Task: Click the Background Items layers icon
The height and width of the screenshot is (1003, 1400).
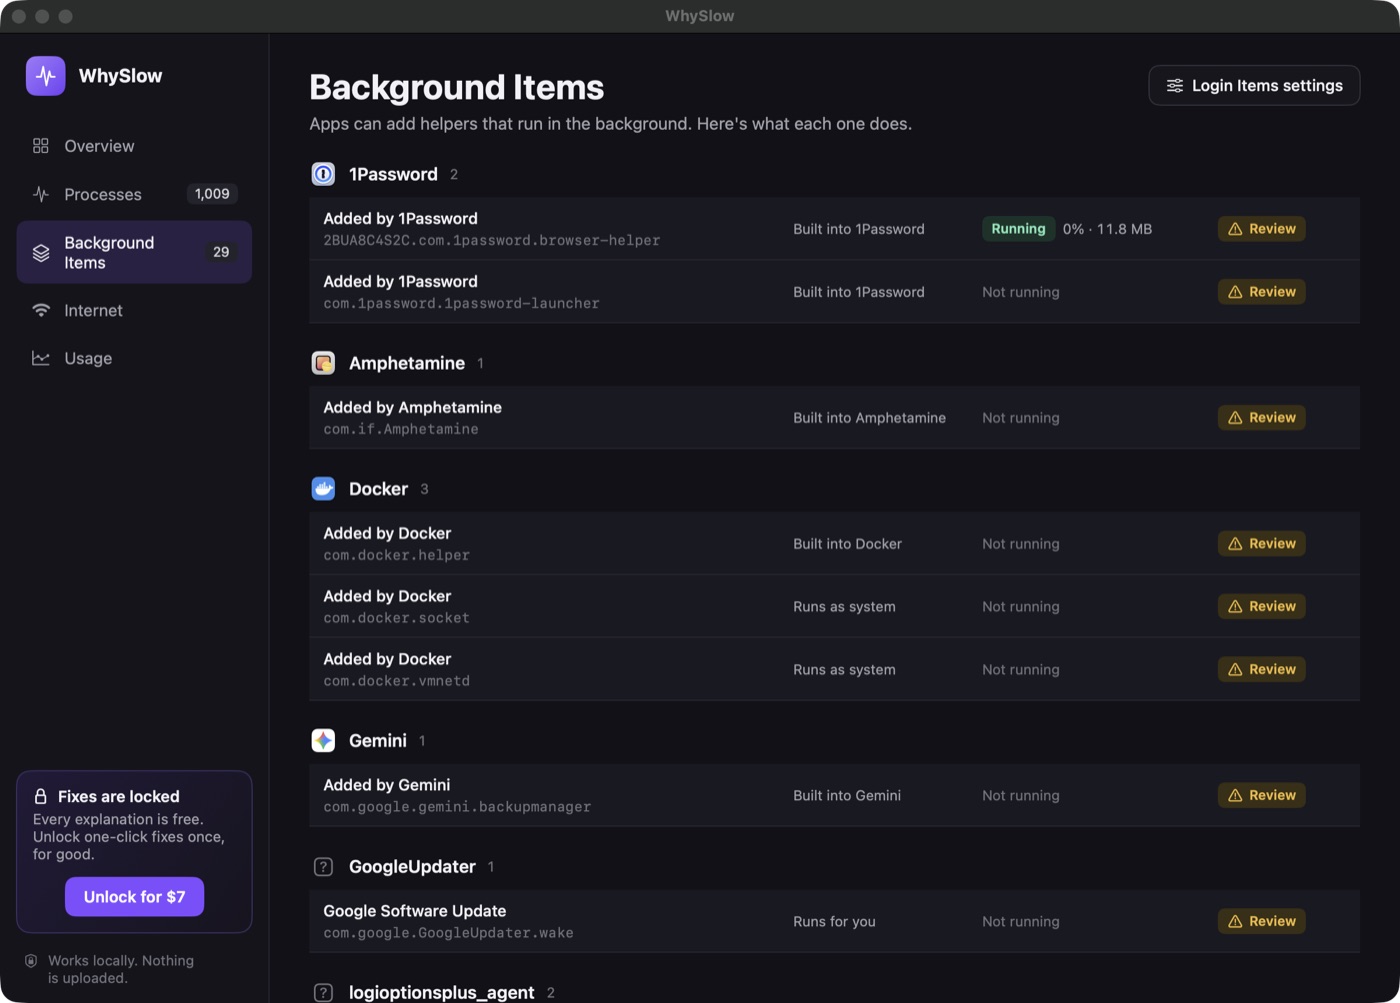Action: [41, 252]
